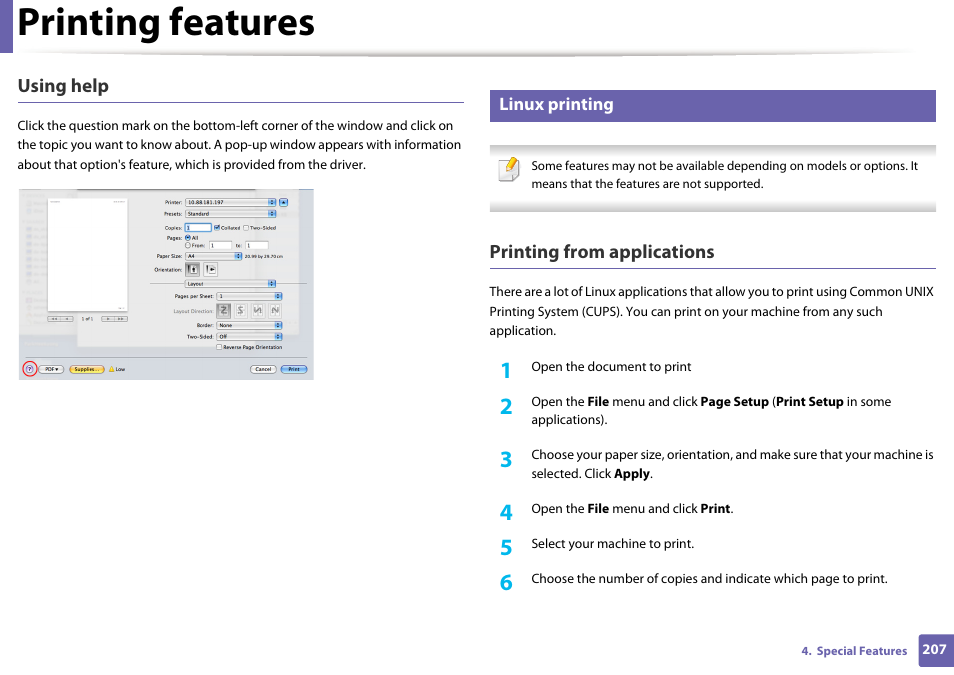The width and height of the screenshot is (954, 675).
Task: Click the 'Printing features' title
Action: point(166,23)
